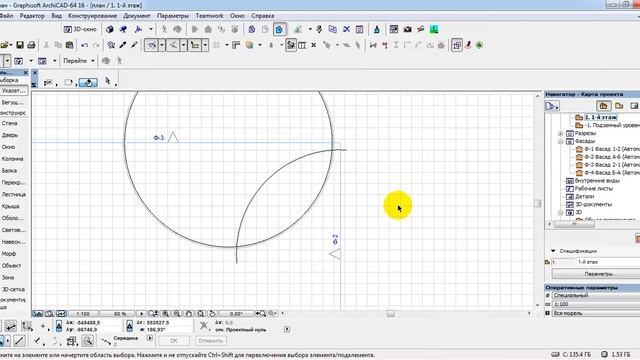This screenshot has width=640, height=360.
Task: Click the small bottle icon in top toolbar
Action: pyautogui.click(x=376, y=29)
